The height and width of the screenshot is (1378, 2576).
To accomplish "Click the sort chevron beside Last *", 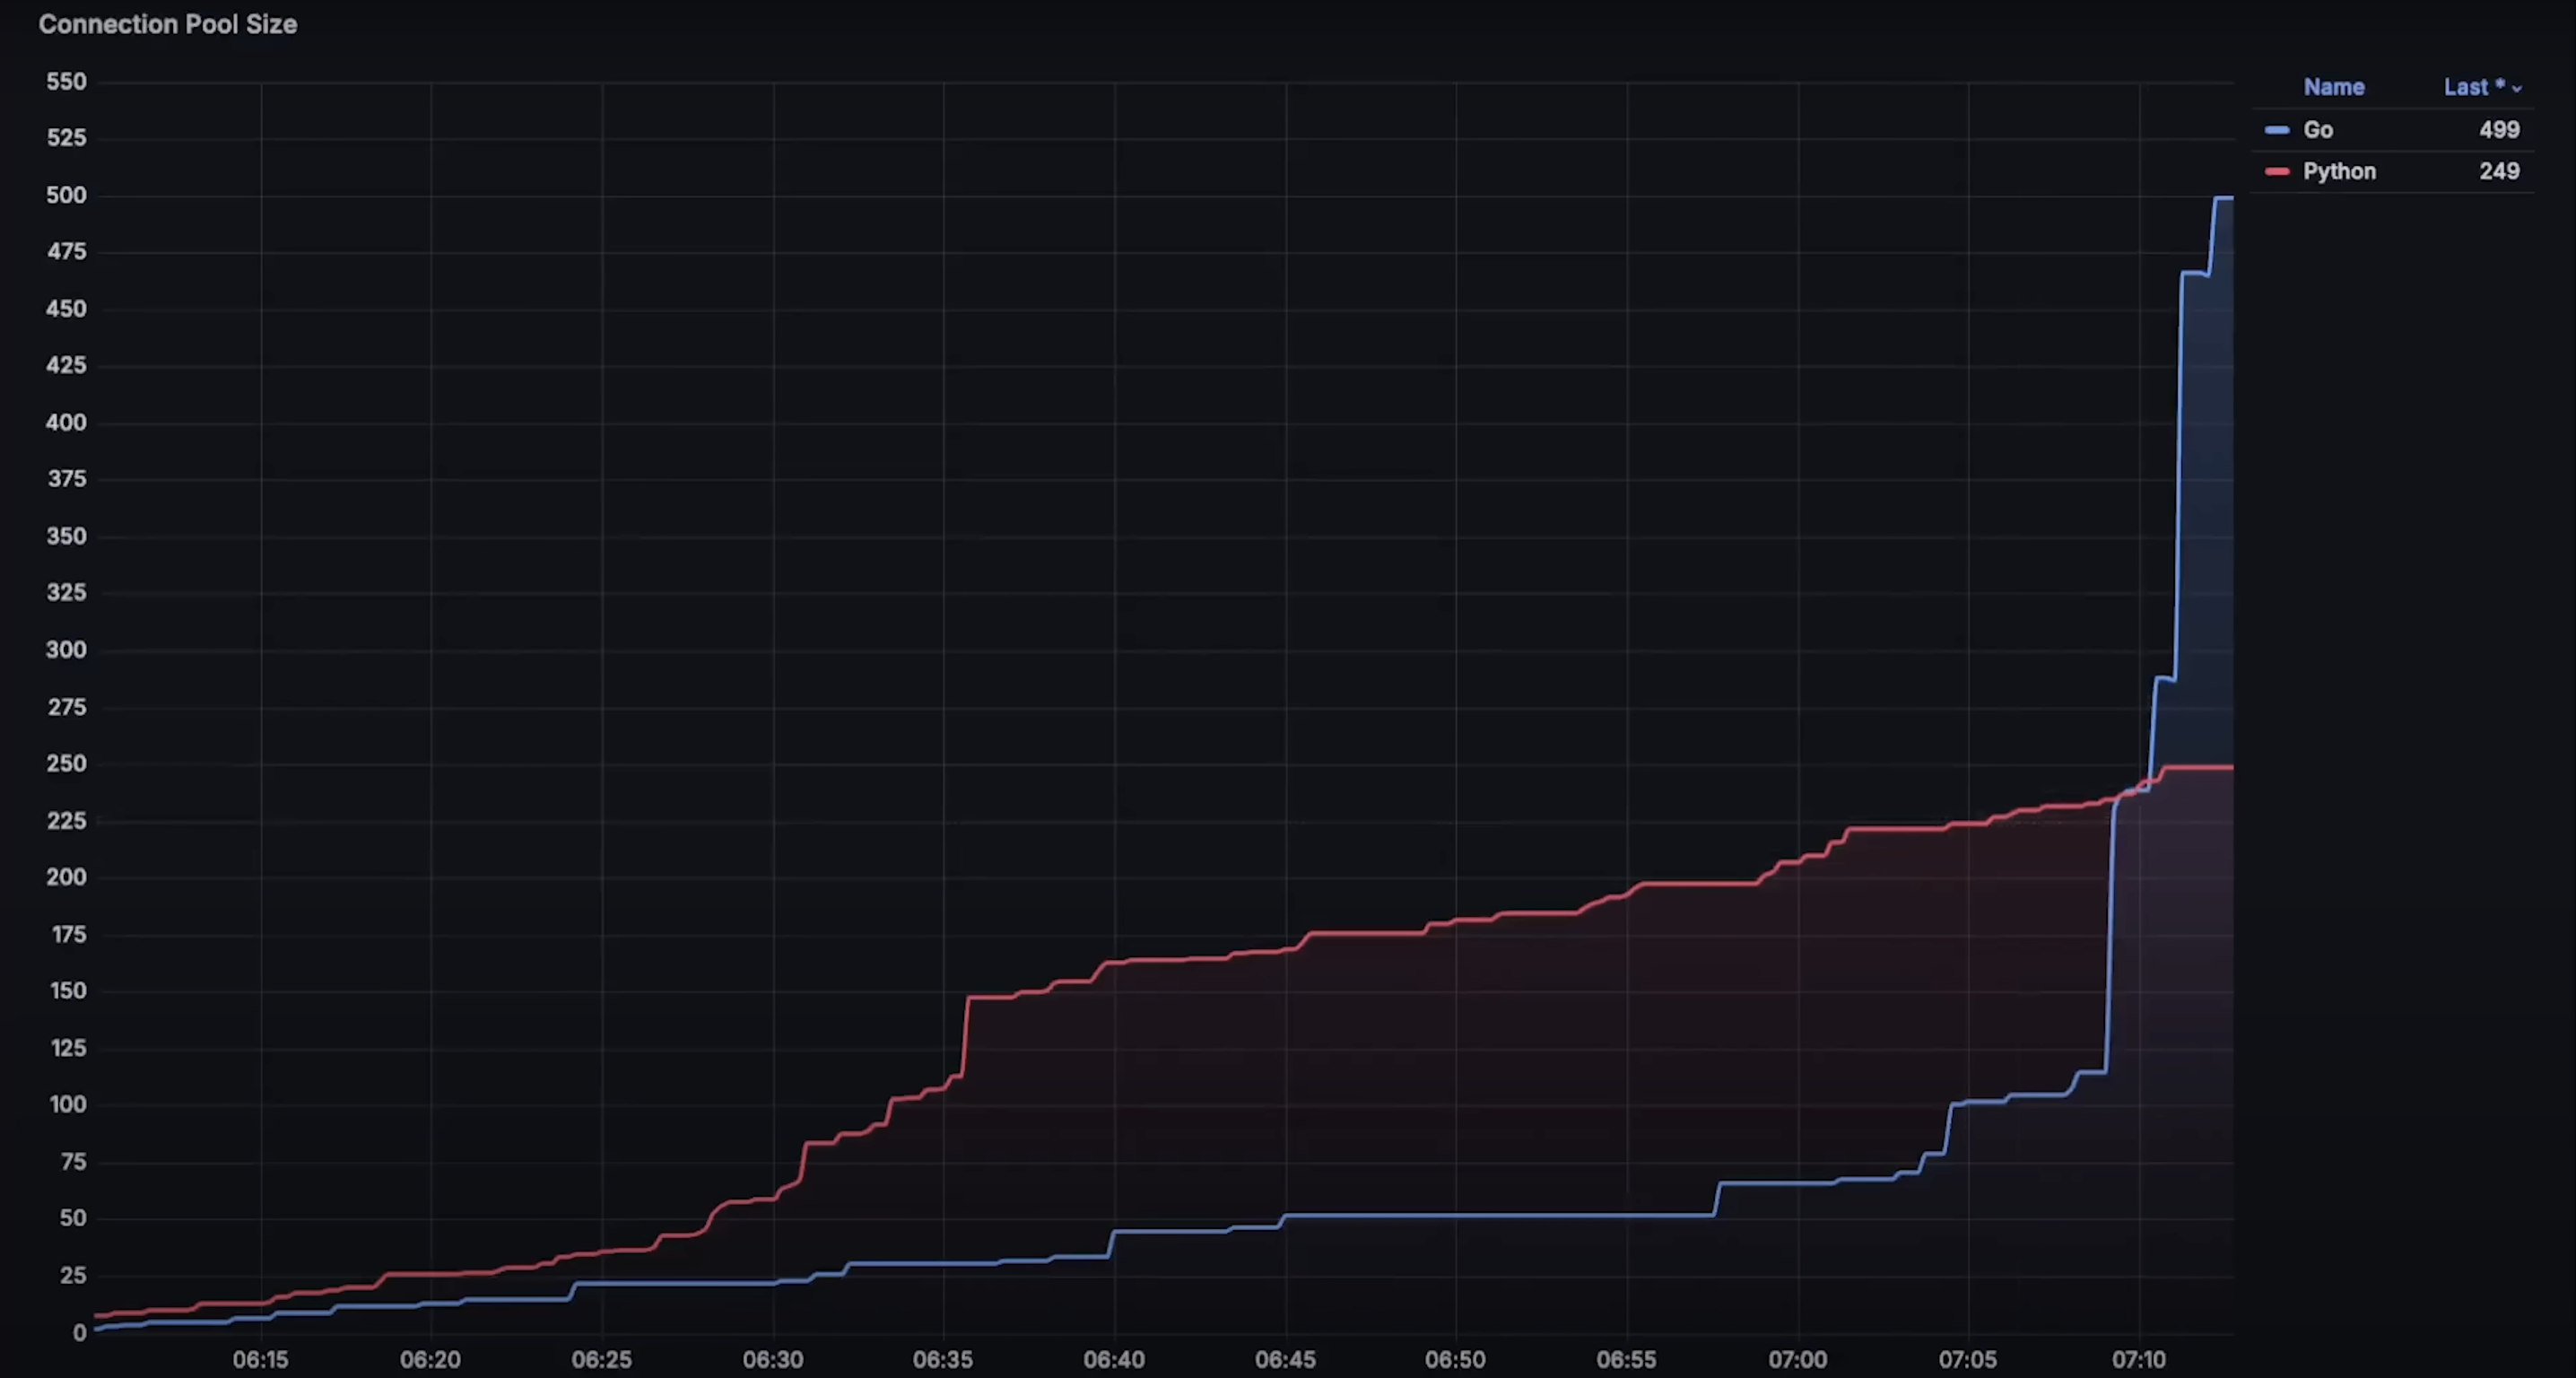I will (x=2517, y=89).
